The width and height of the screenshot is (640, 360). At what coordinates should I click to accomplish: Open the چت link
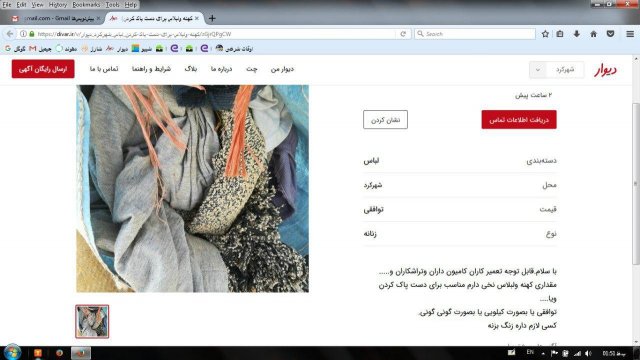point(252,69)
